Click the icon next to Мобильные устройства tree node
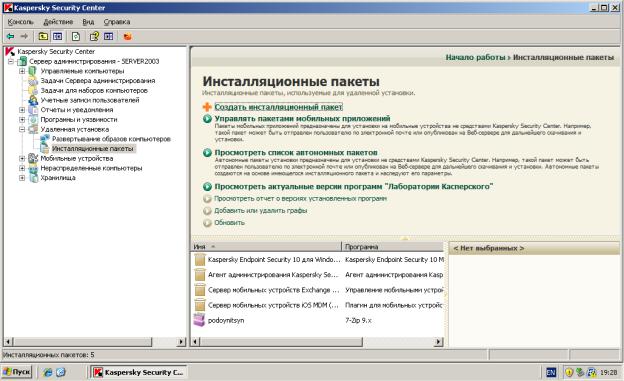The image size is (624, 381). pos(33,158)
